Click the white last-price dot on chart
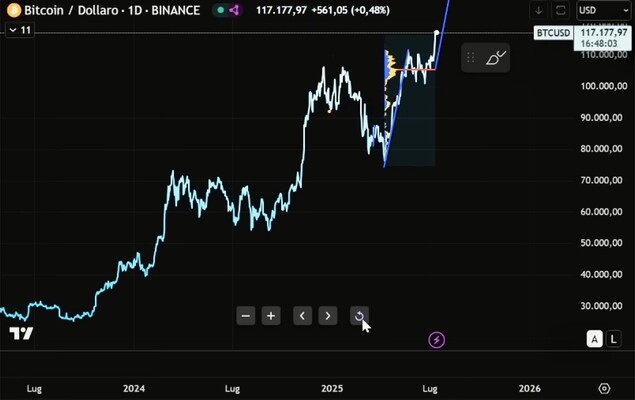This screenshot has width=635, height=400. 437,32
